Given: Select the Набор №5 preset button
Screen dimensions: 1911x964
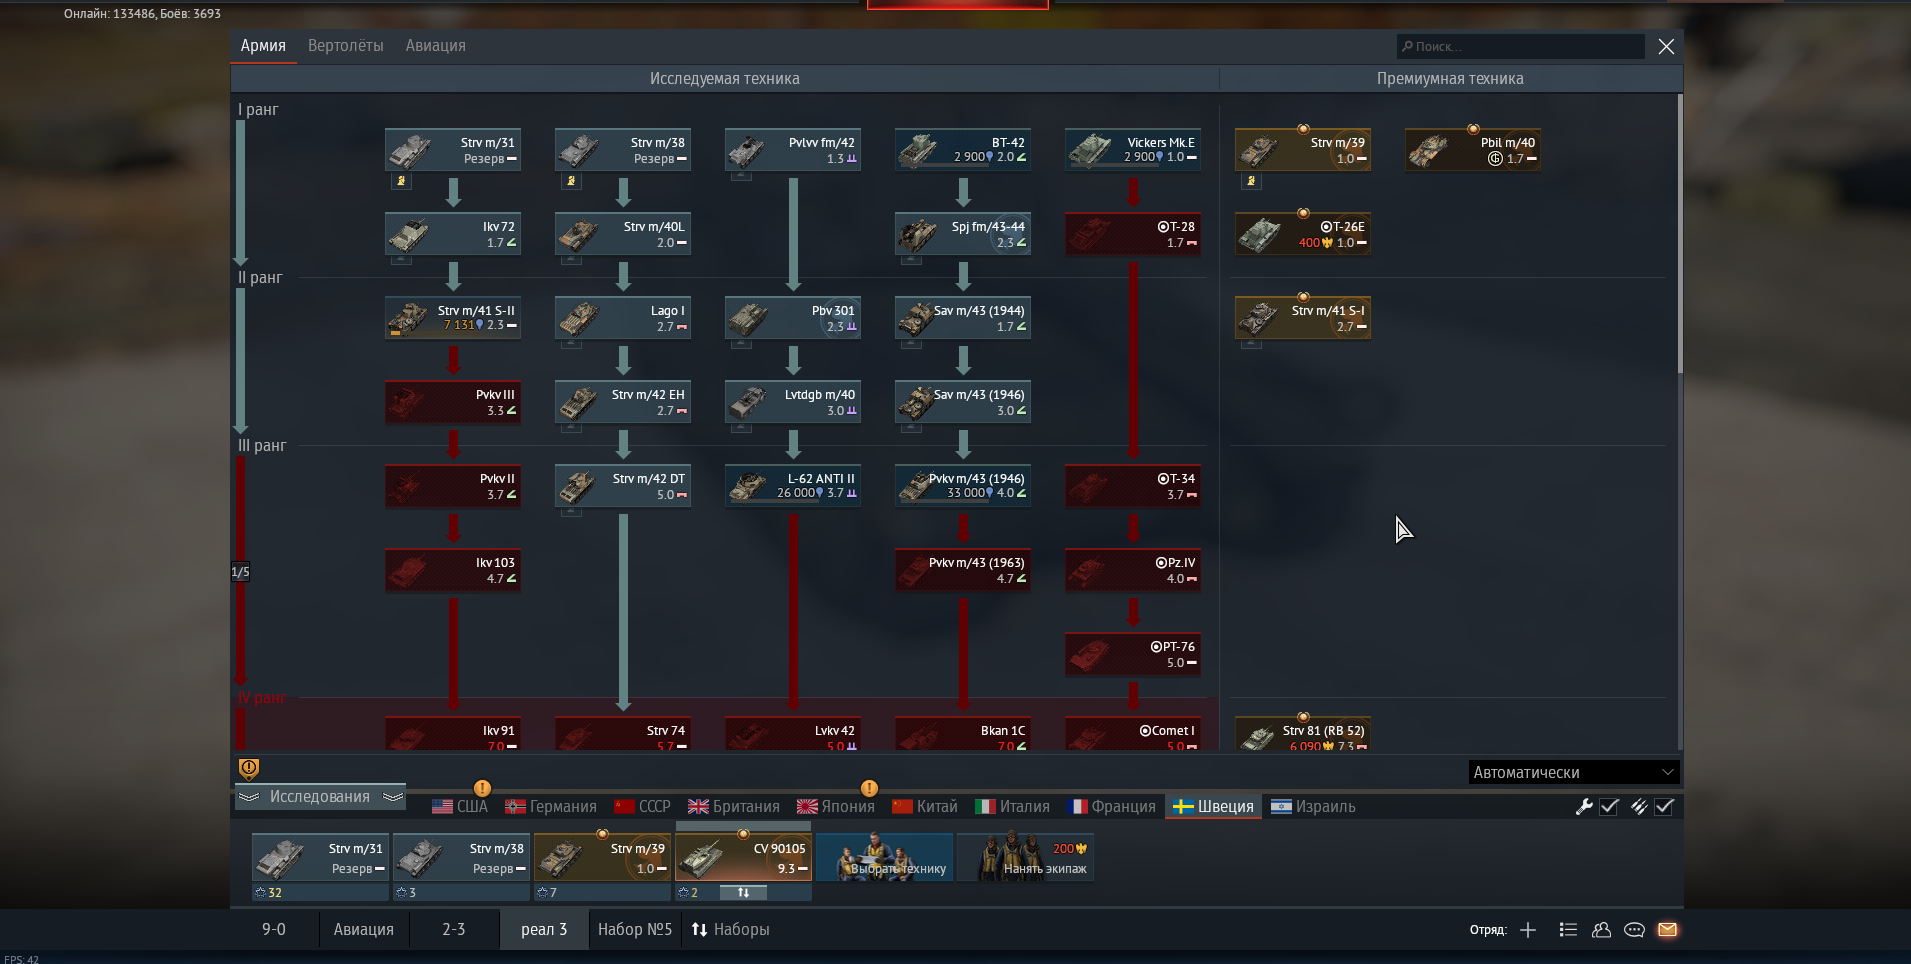Looking at the screenshot, I should click(x=635, y=930).
